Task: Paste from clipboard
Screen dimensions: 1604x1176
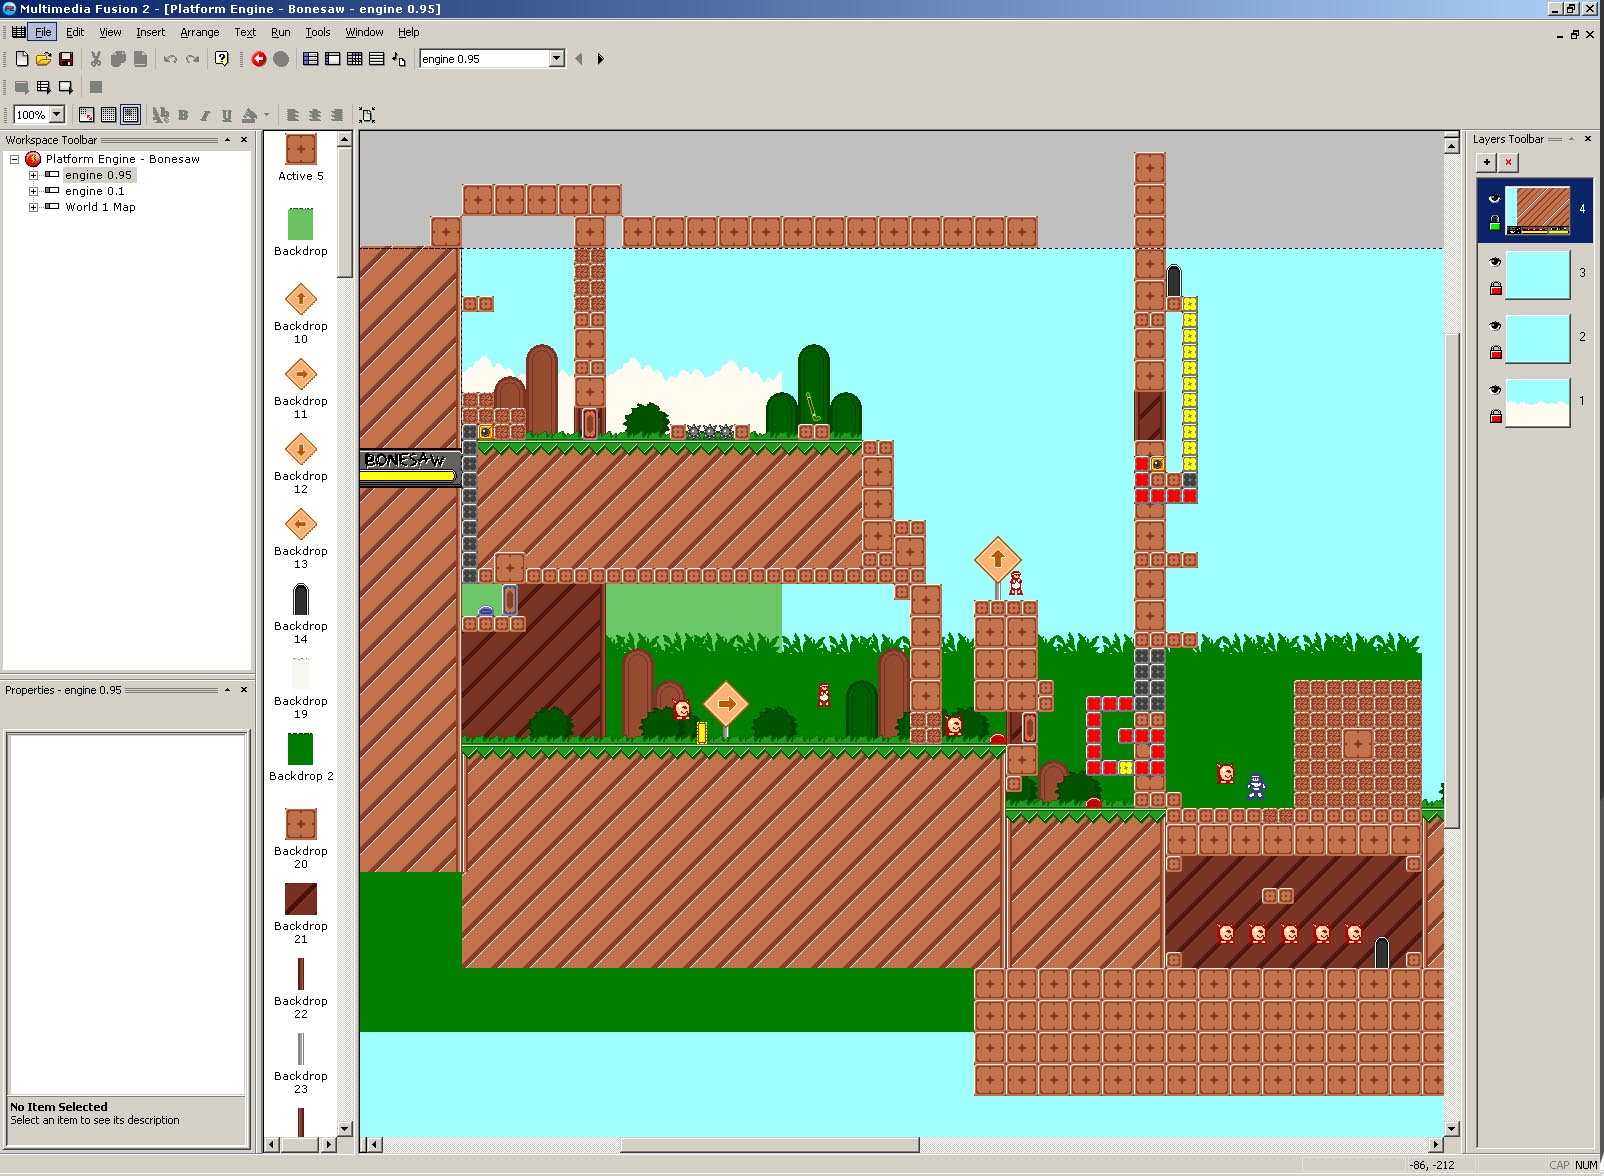Action: coord(141,59)
